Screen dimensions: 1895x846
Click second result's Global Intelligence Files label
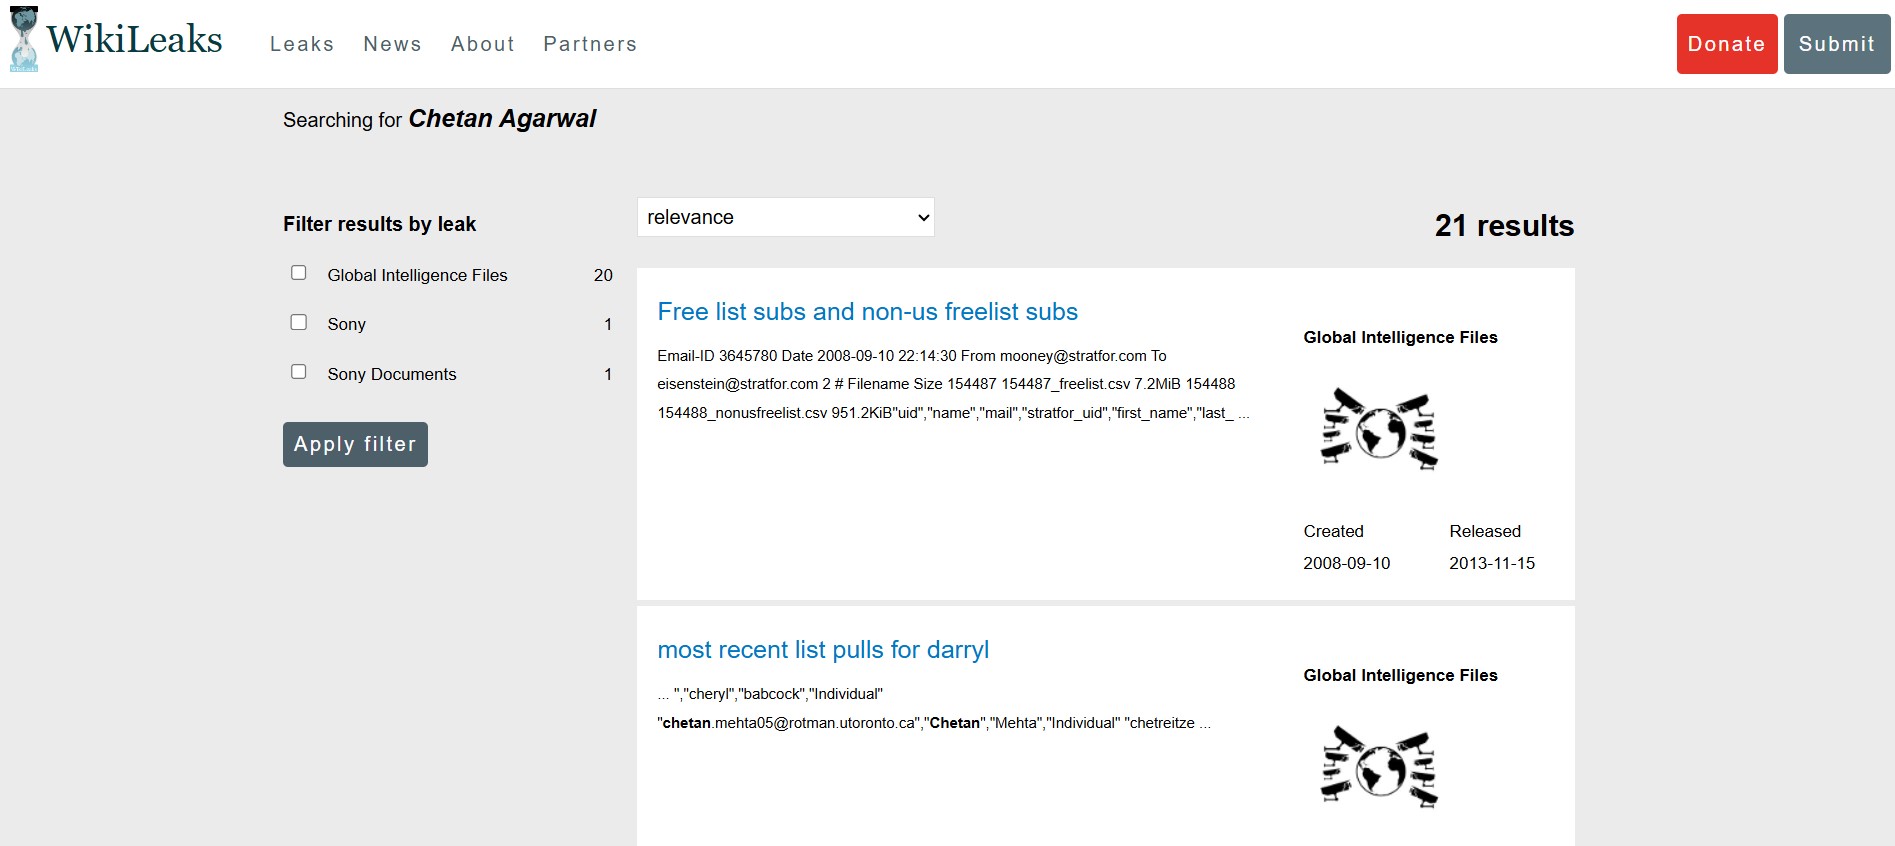pos(1400,676)
